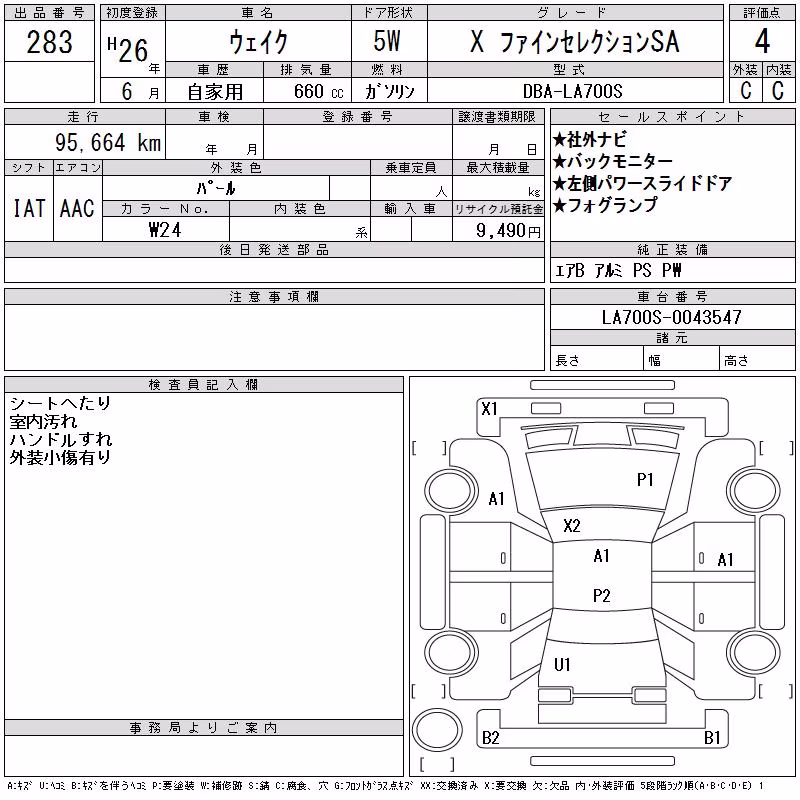Image resolution: width=800 pixels, height=800 pixels.
Task: Select B2 mark on rear bumper
Action: 490,738
